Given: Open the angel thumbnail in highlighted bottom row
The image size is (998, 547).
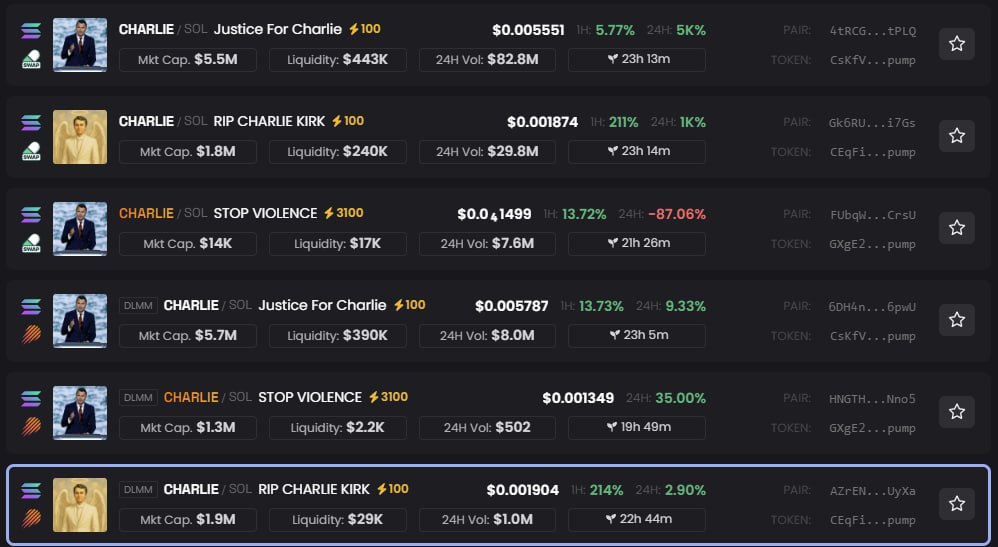Looking at the screenshot, I should point(80,505).
